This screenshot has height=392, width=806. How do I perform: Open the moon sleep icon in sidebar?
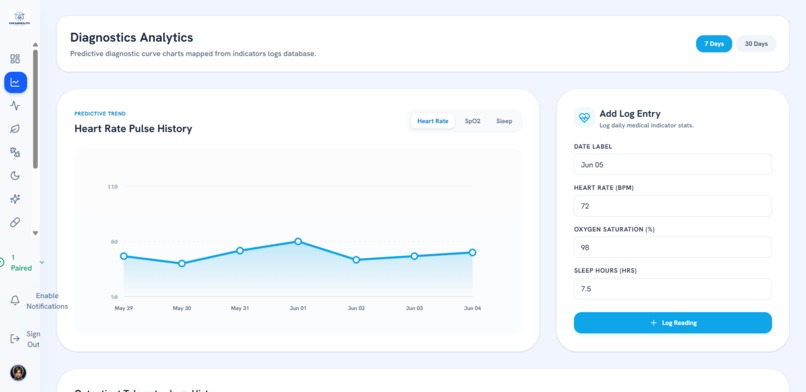click(15, 176)
